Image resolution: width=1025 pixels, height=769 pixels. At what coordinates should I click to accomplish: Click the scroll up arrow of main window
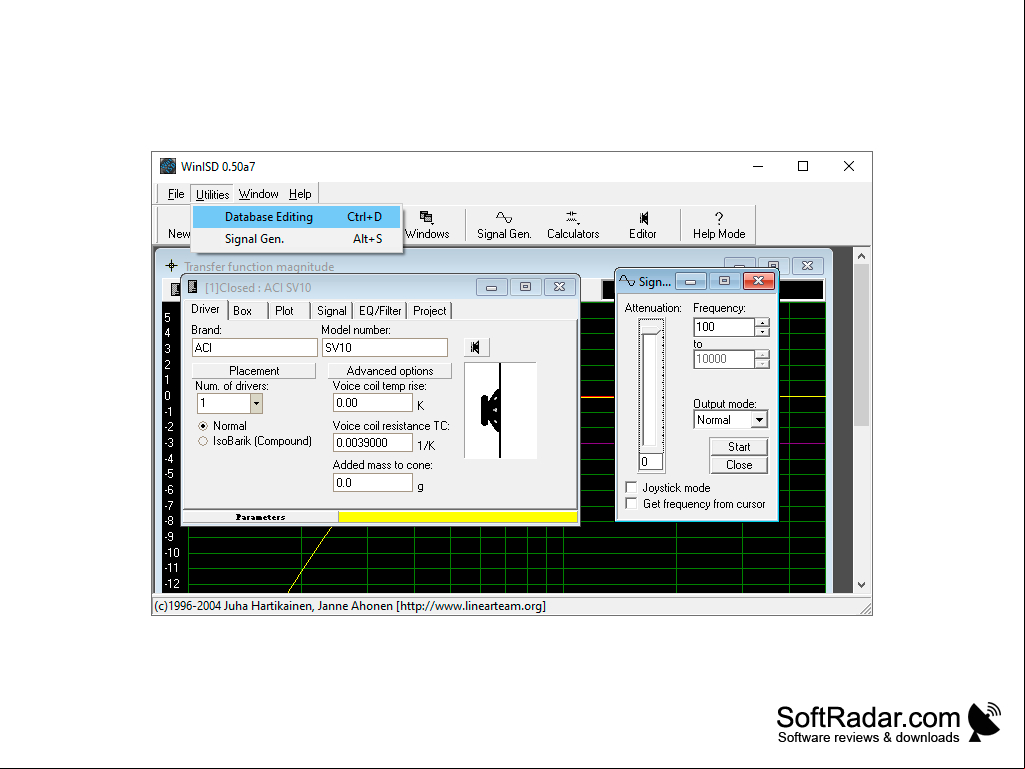click(861, 256)
